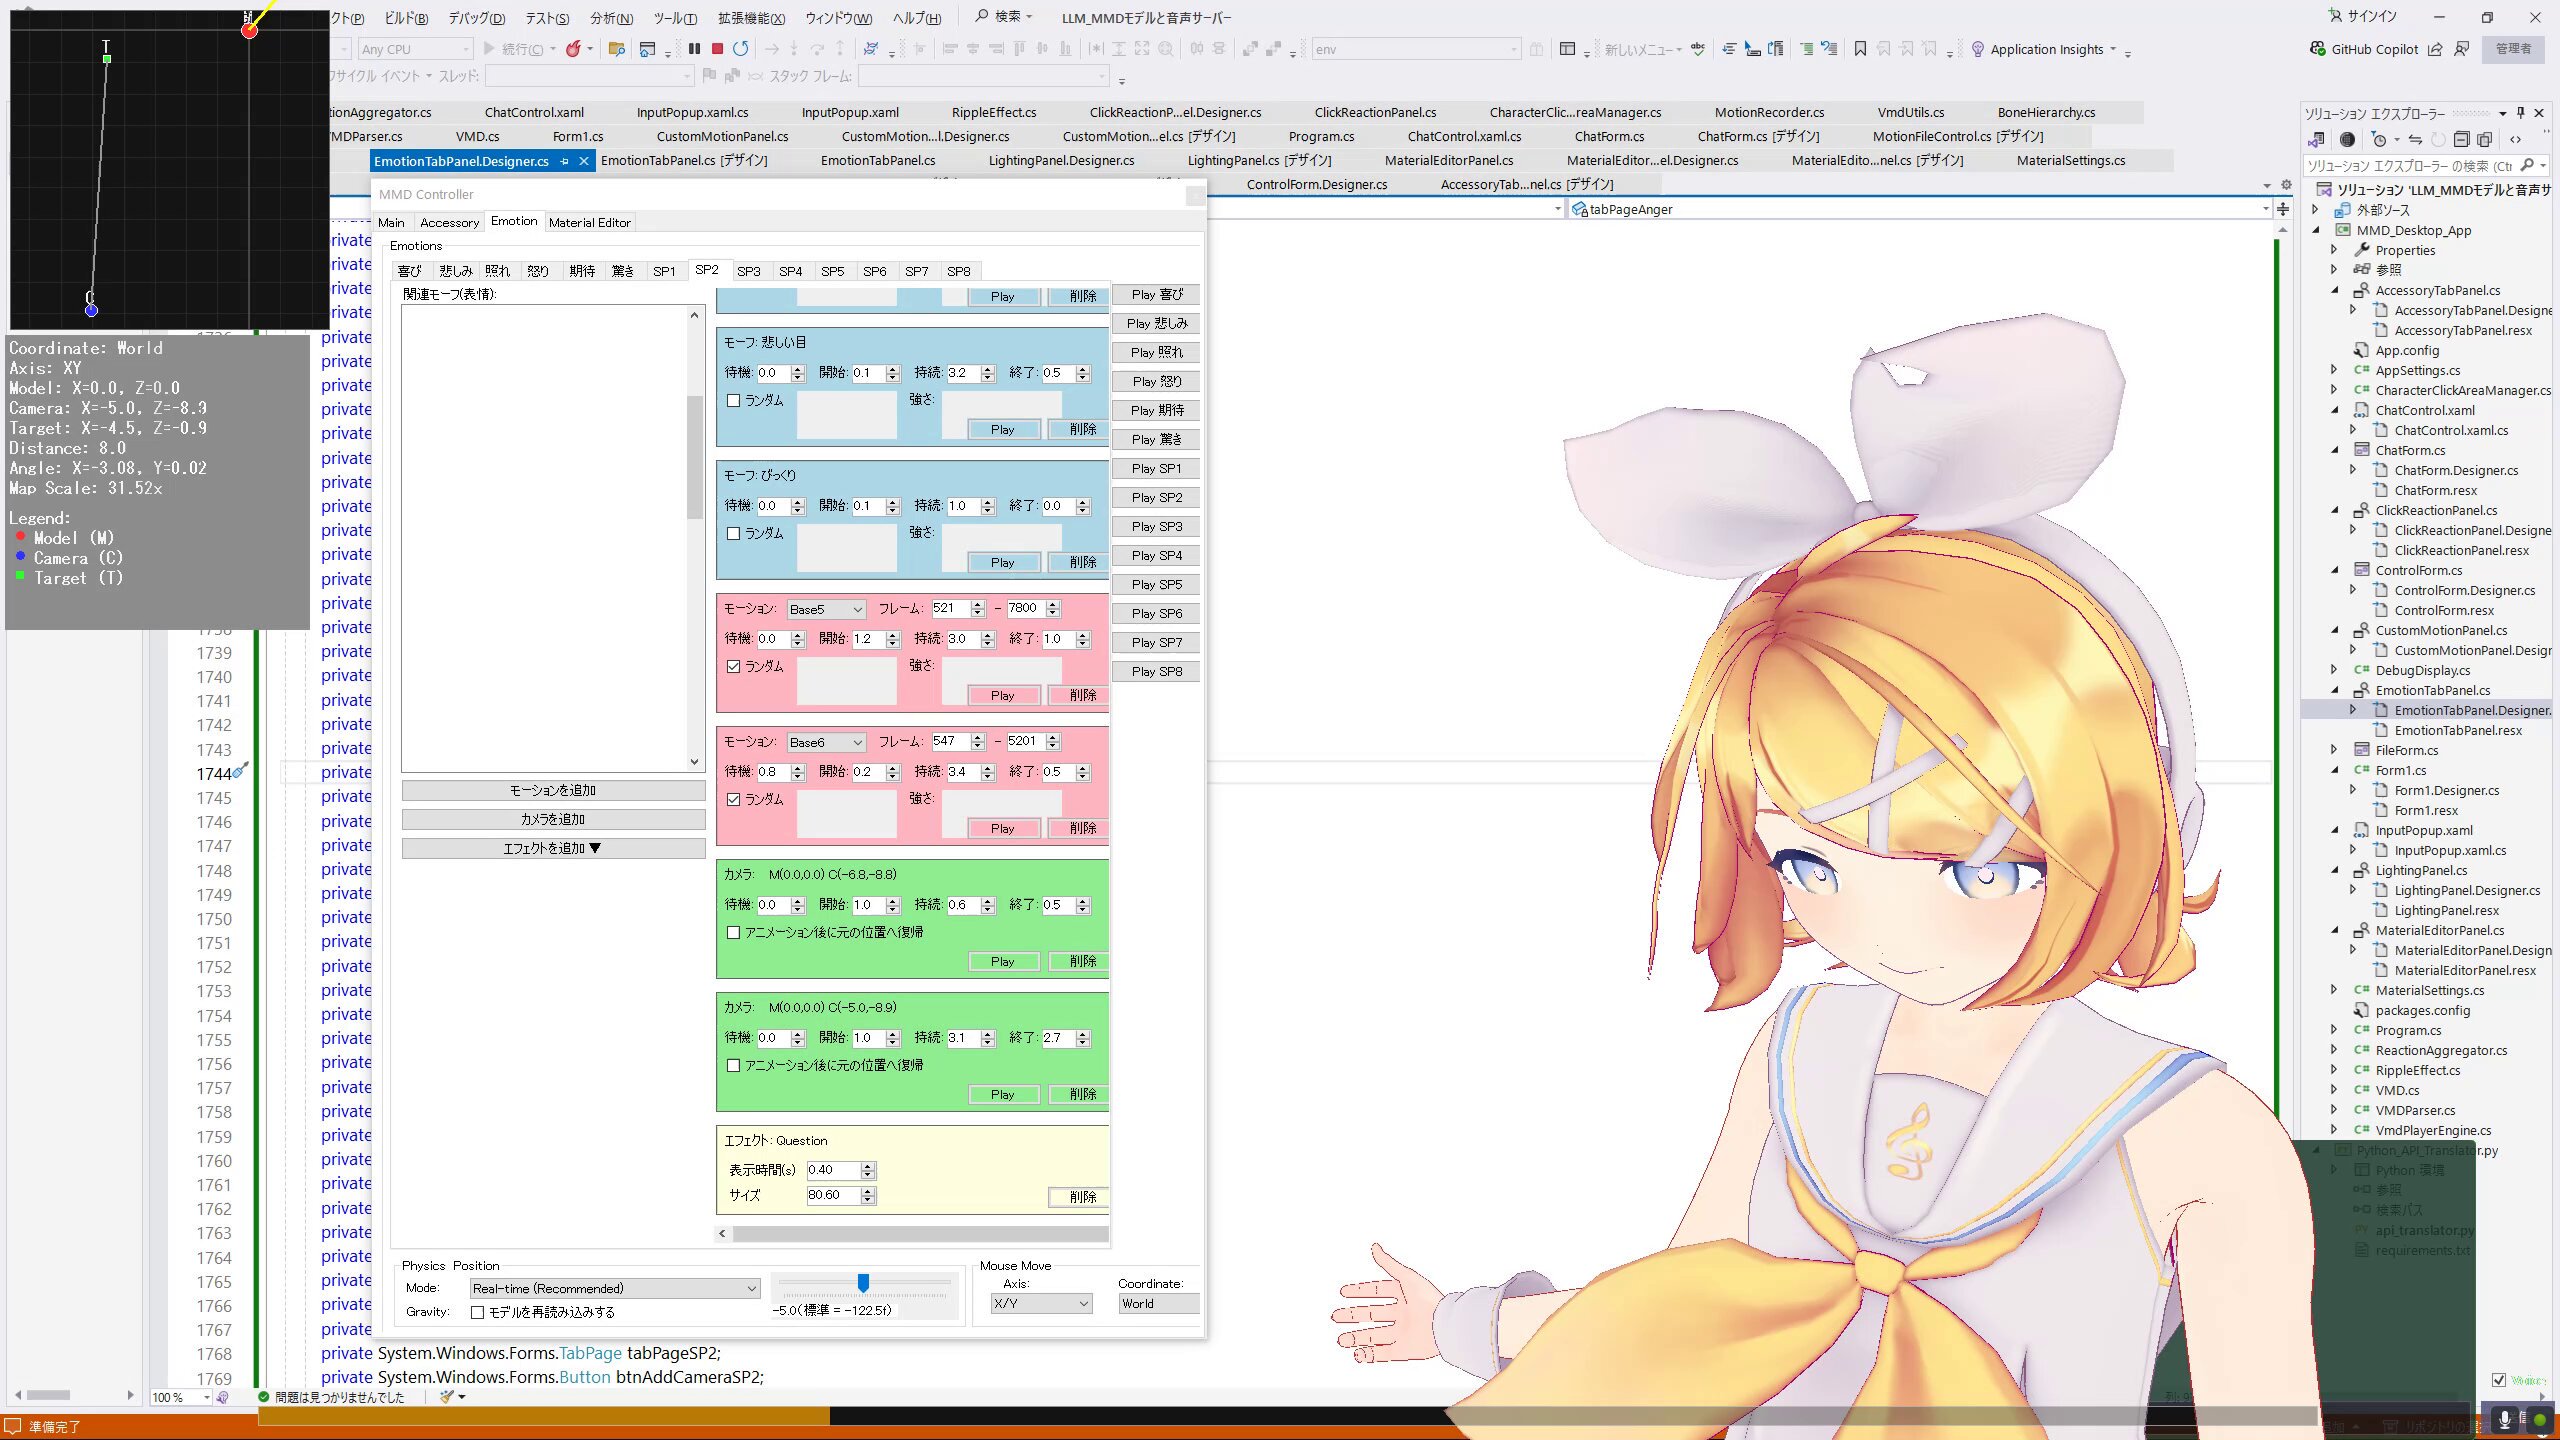
Task: Click the Solution Explorer search magnifier icon
Action: point(2528,165)
